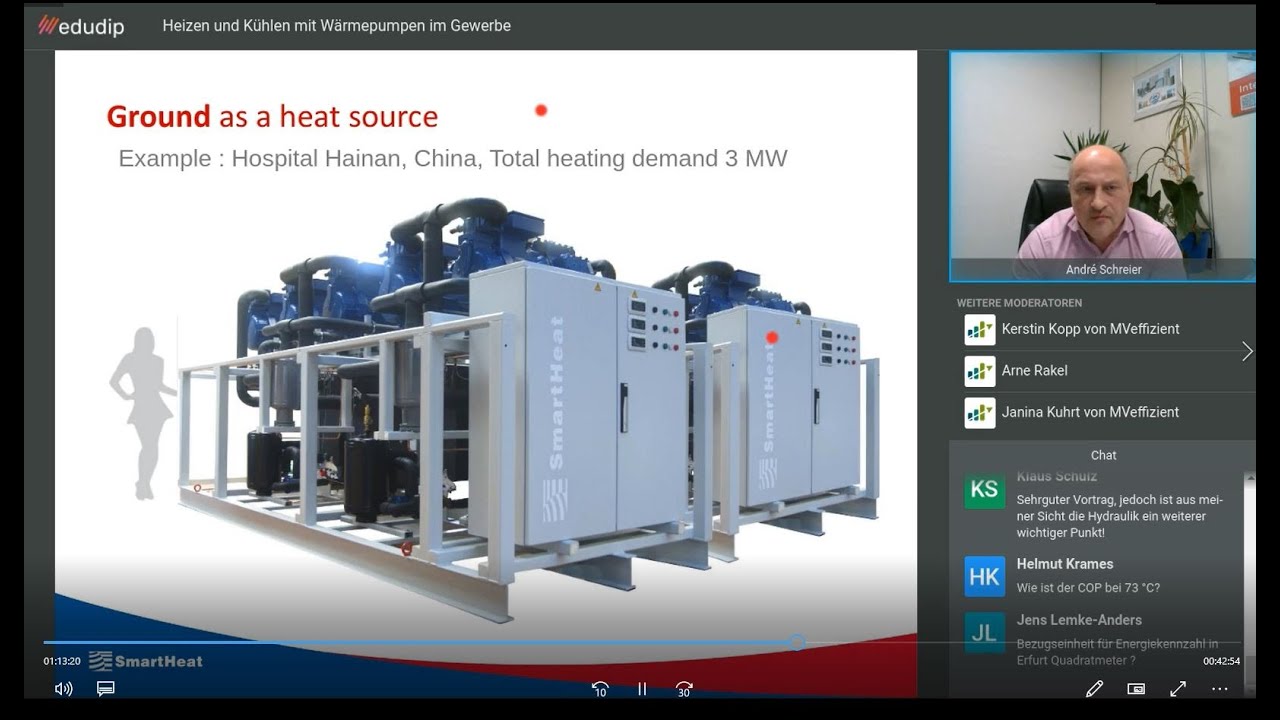Click message 'Wie ist der COP bei 73 °C?'
Screen dimensions: 1280x720
(1088, 588)
